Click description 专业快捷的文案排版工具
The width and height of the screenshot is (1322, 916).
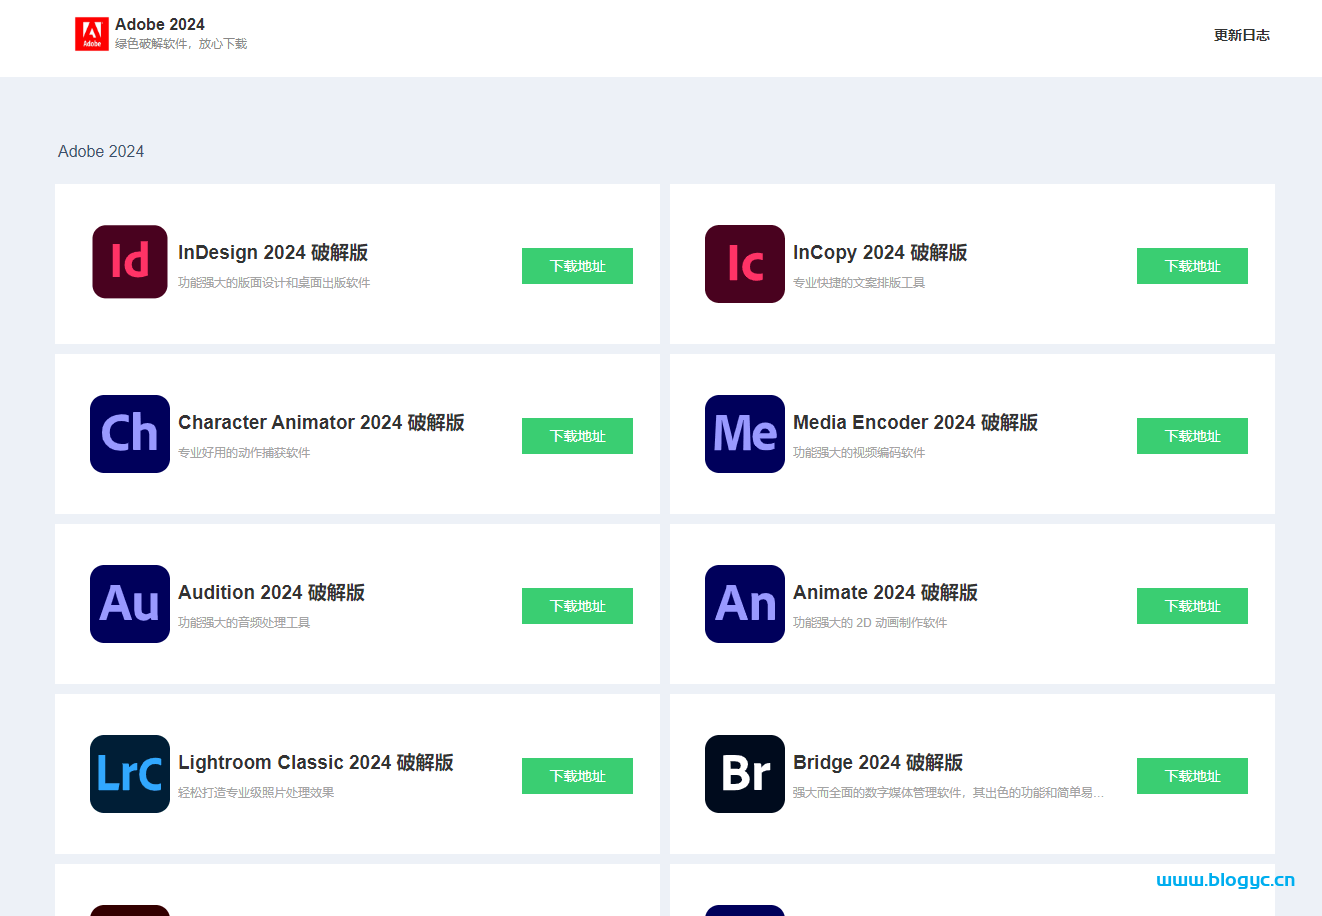click(x=859, y=283)
